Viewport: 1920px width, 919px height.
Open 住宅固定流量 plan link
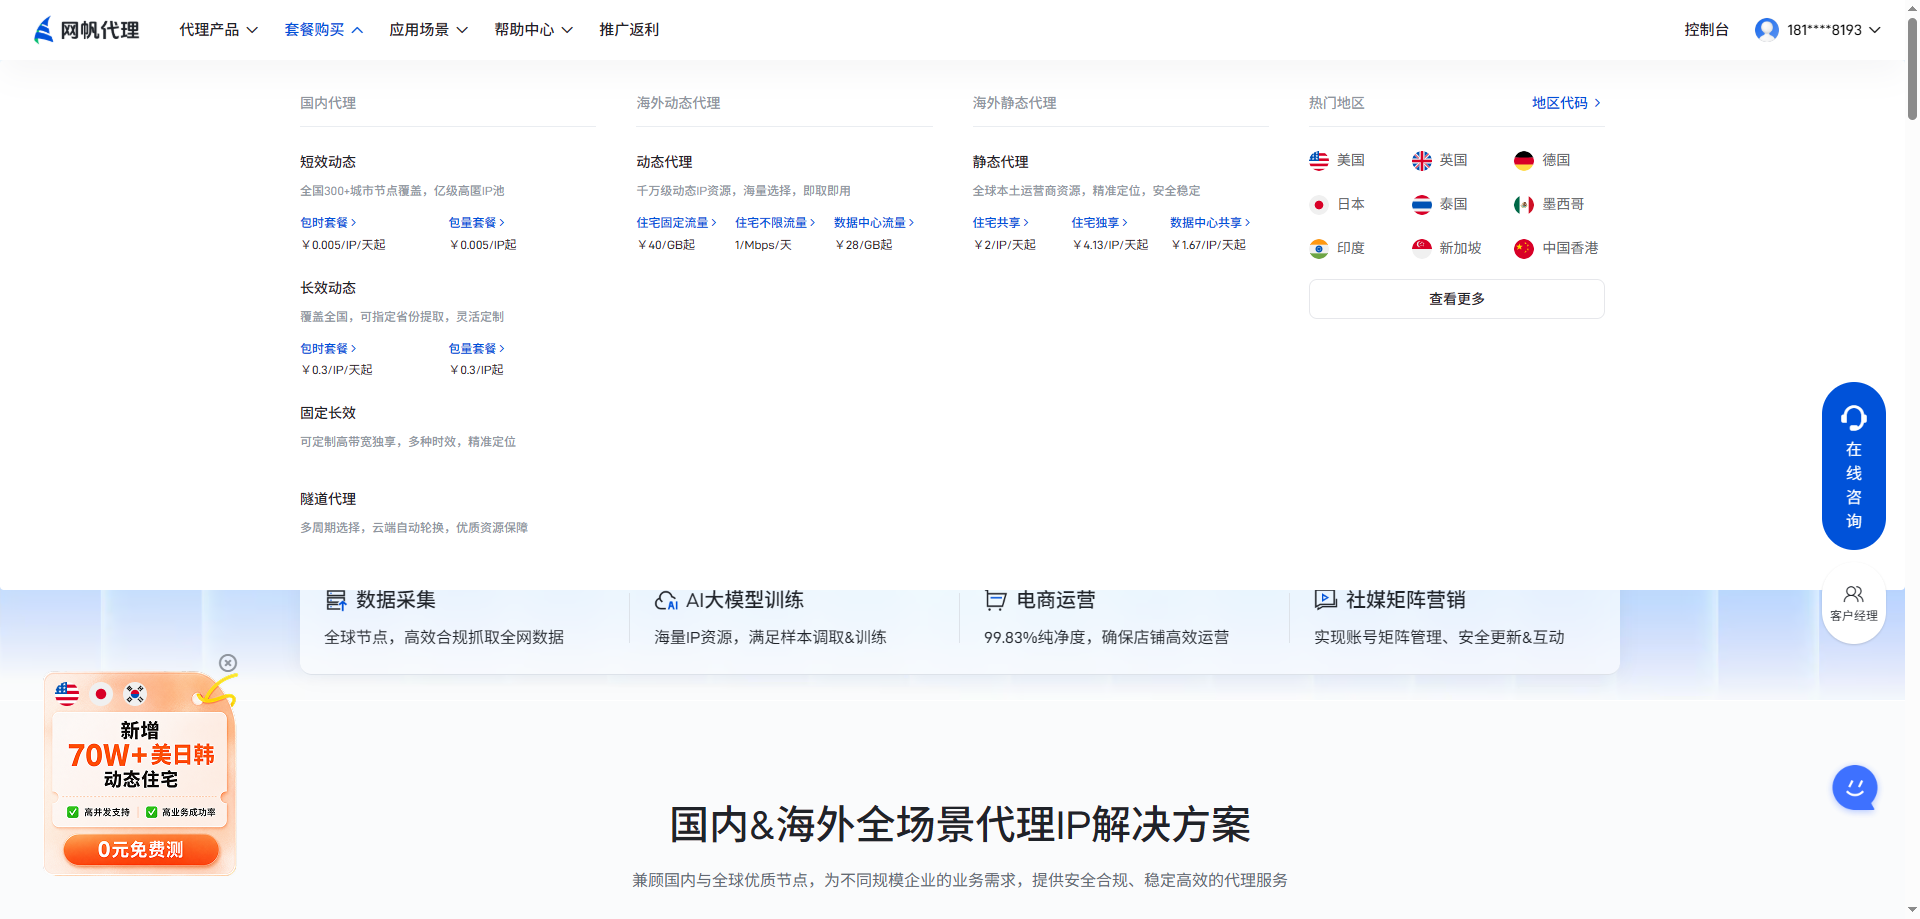(x=676, y=223)
